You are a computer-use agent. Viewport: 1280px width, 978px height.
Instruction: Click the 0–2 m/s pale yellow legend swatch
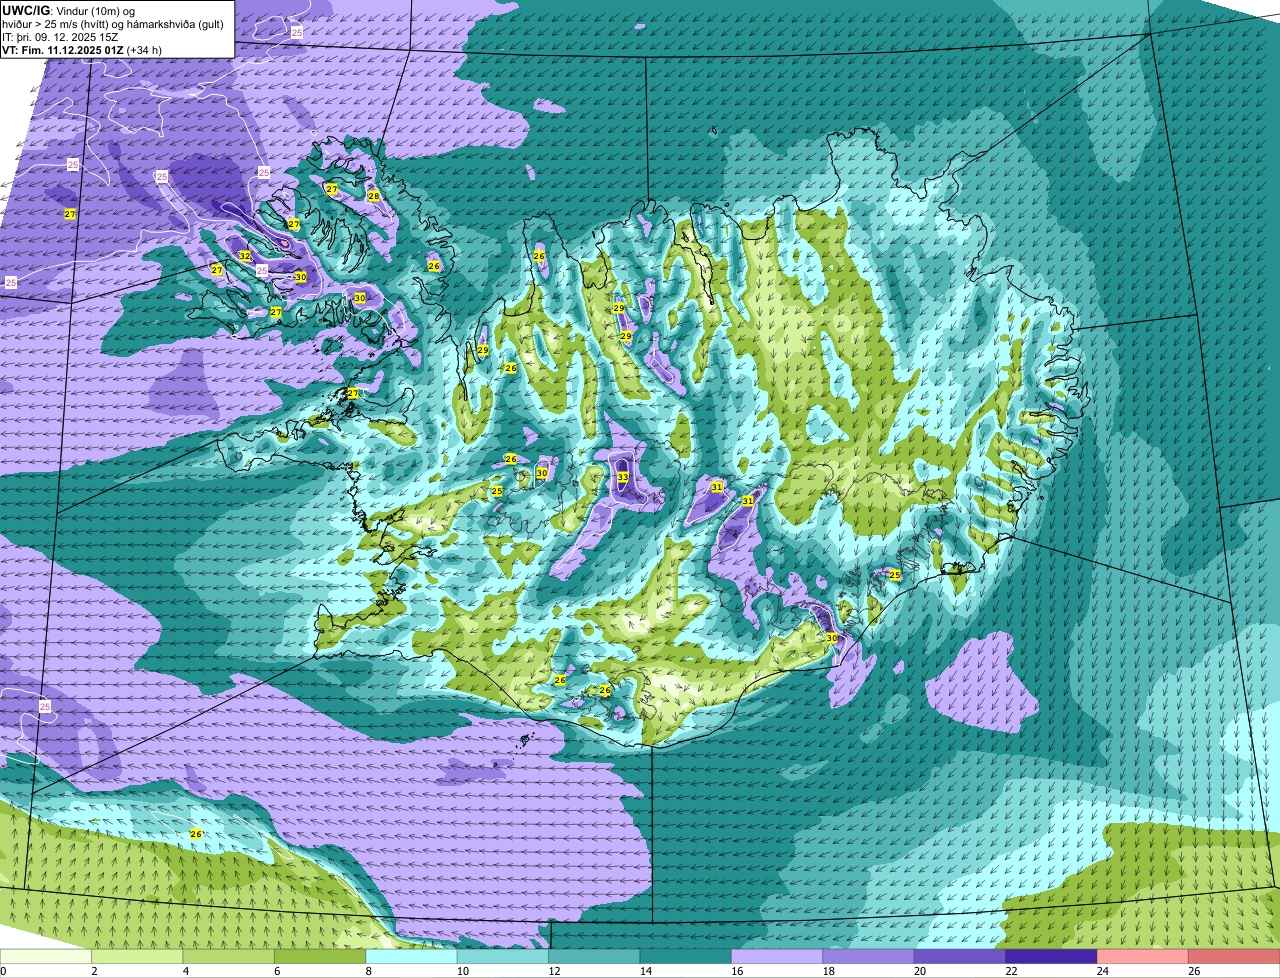coord(46,957)
